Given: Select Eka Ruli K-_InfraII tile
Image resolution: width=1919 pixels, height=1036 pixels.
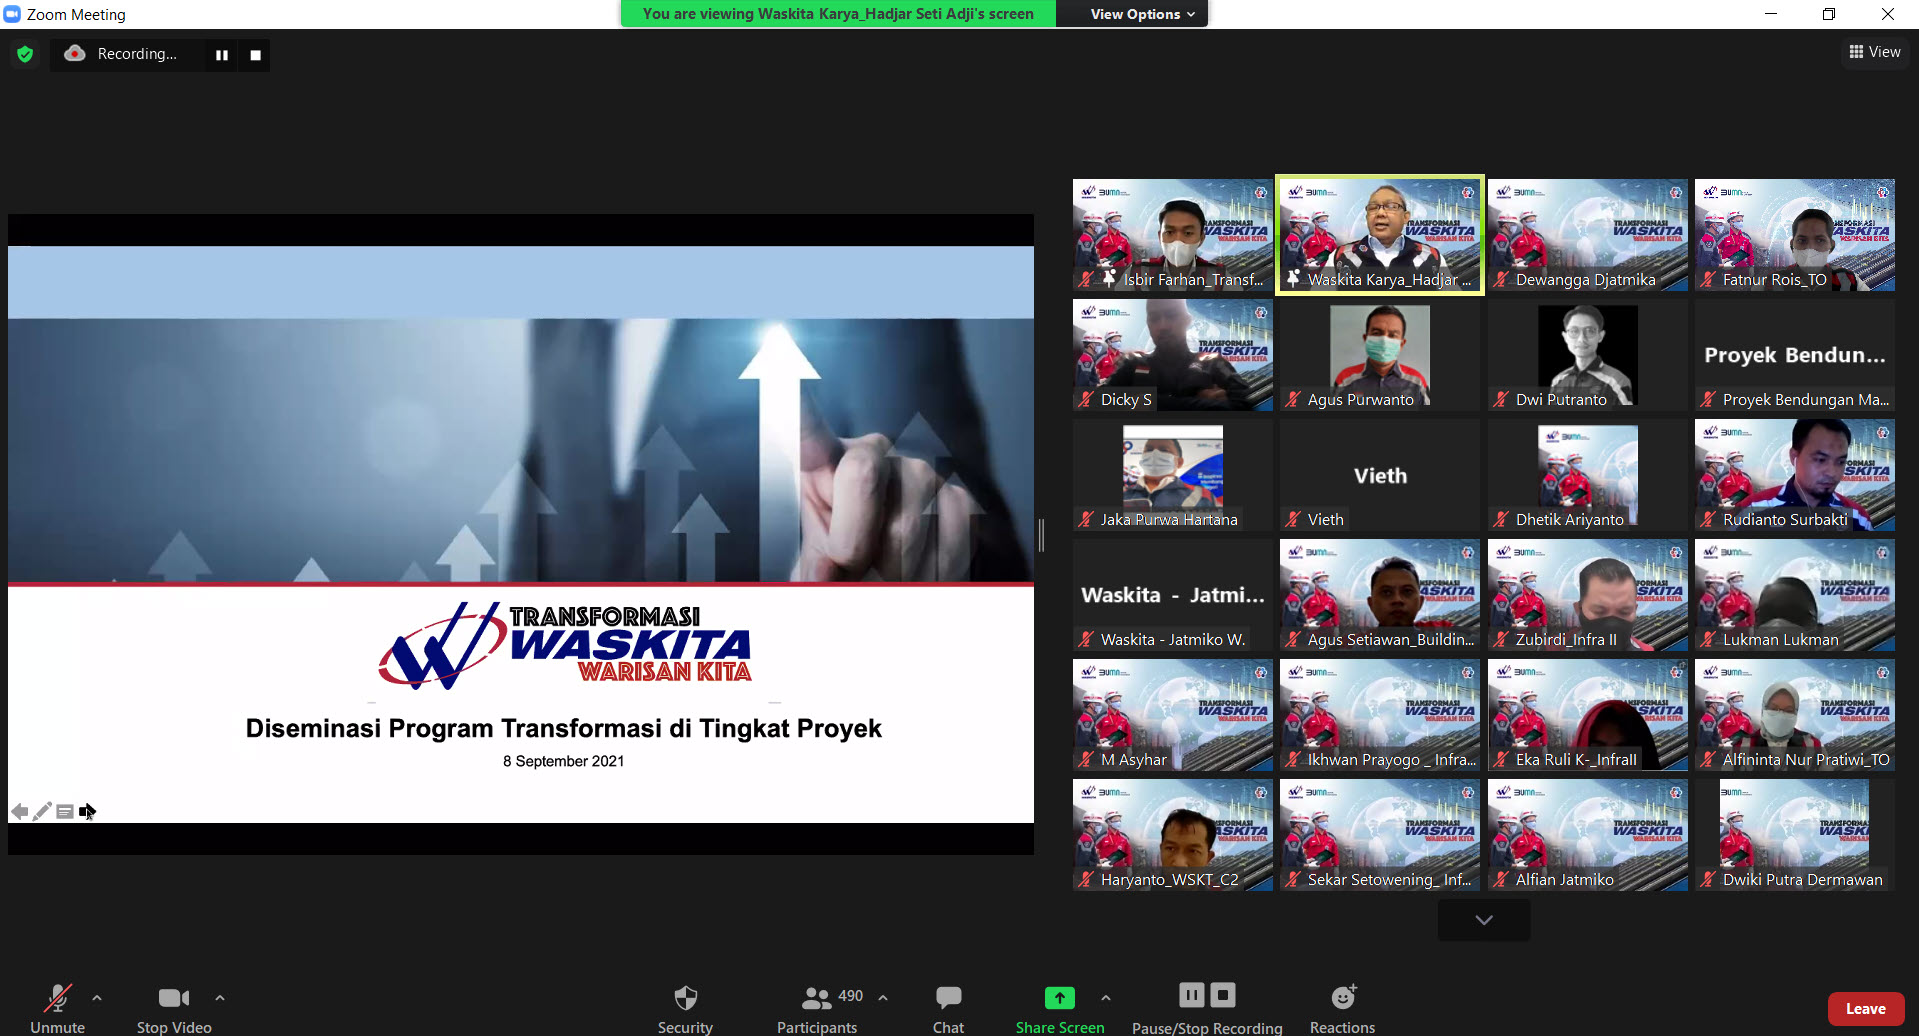Looking at the screenshot, I should tap(1588, 715).
